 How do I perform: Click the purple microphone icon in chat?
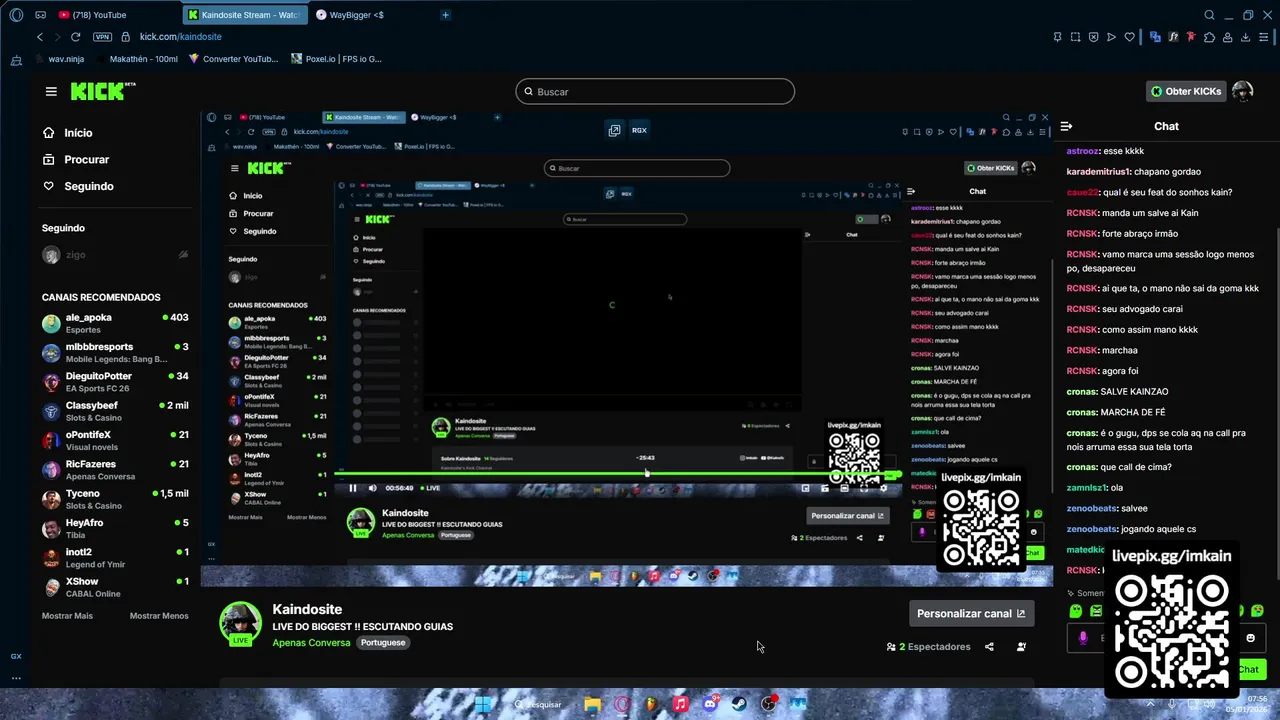click(x=1082, y=638)
